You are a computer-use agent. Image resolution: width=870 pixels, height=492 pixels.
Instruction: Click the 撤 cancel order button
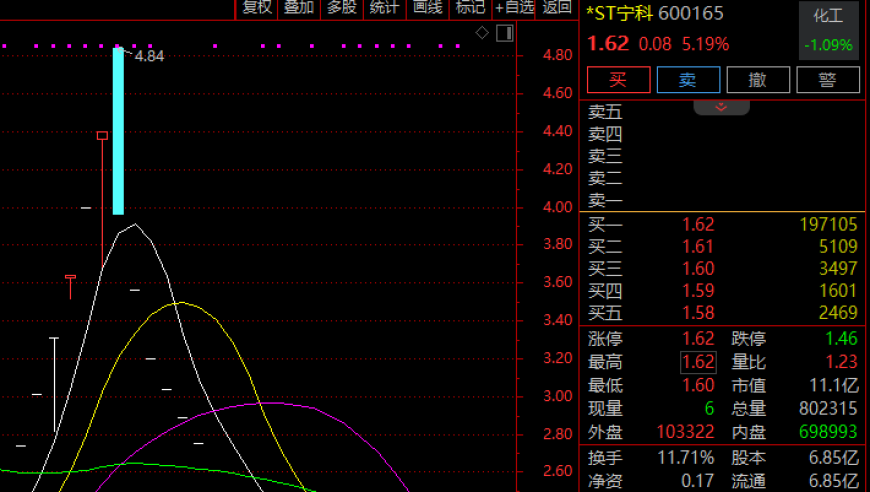coord(758,80)
